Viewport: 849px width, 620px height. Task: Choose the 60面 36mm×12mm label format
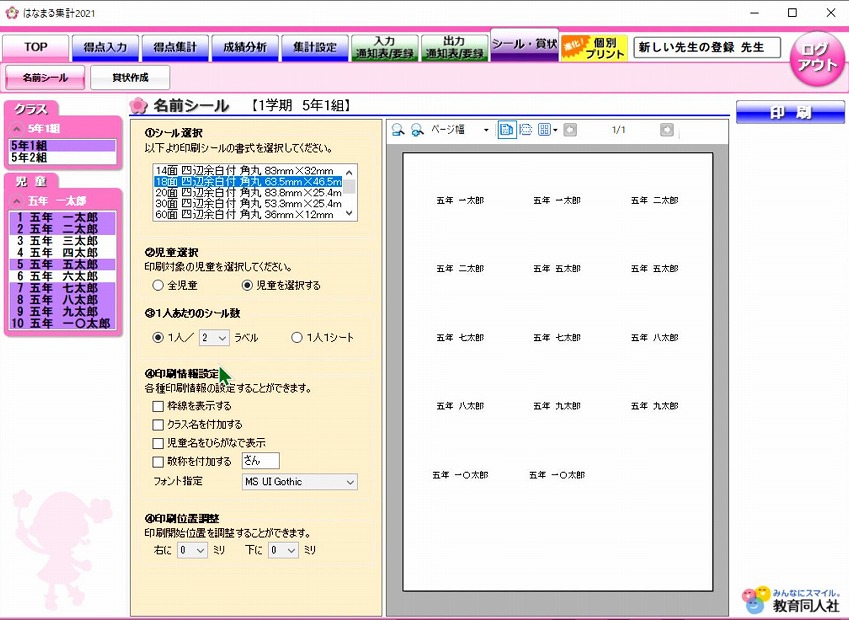(x=249, y=214)
